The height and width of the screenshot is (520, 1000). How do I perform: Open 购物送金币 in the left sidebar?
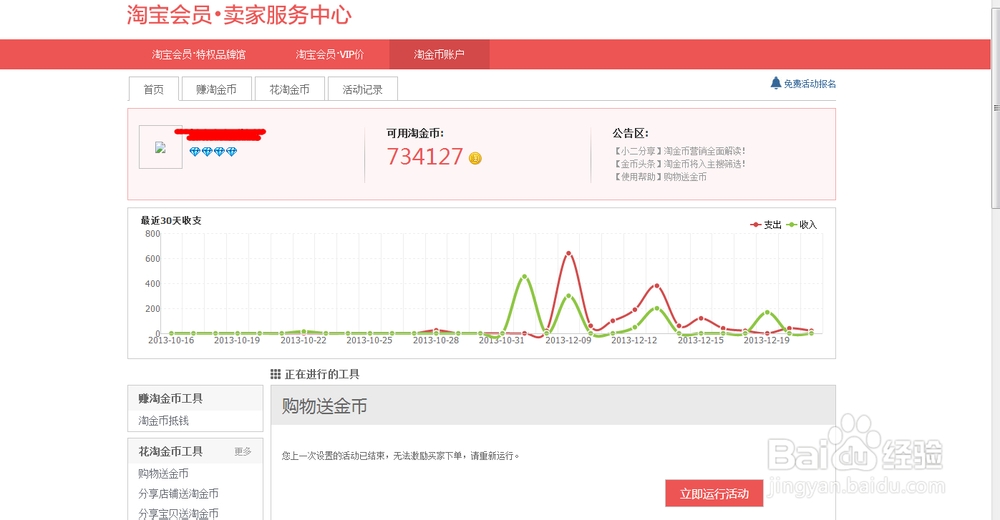(163, 473)
